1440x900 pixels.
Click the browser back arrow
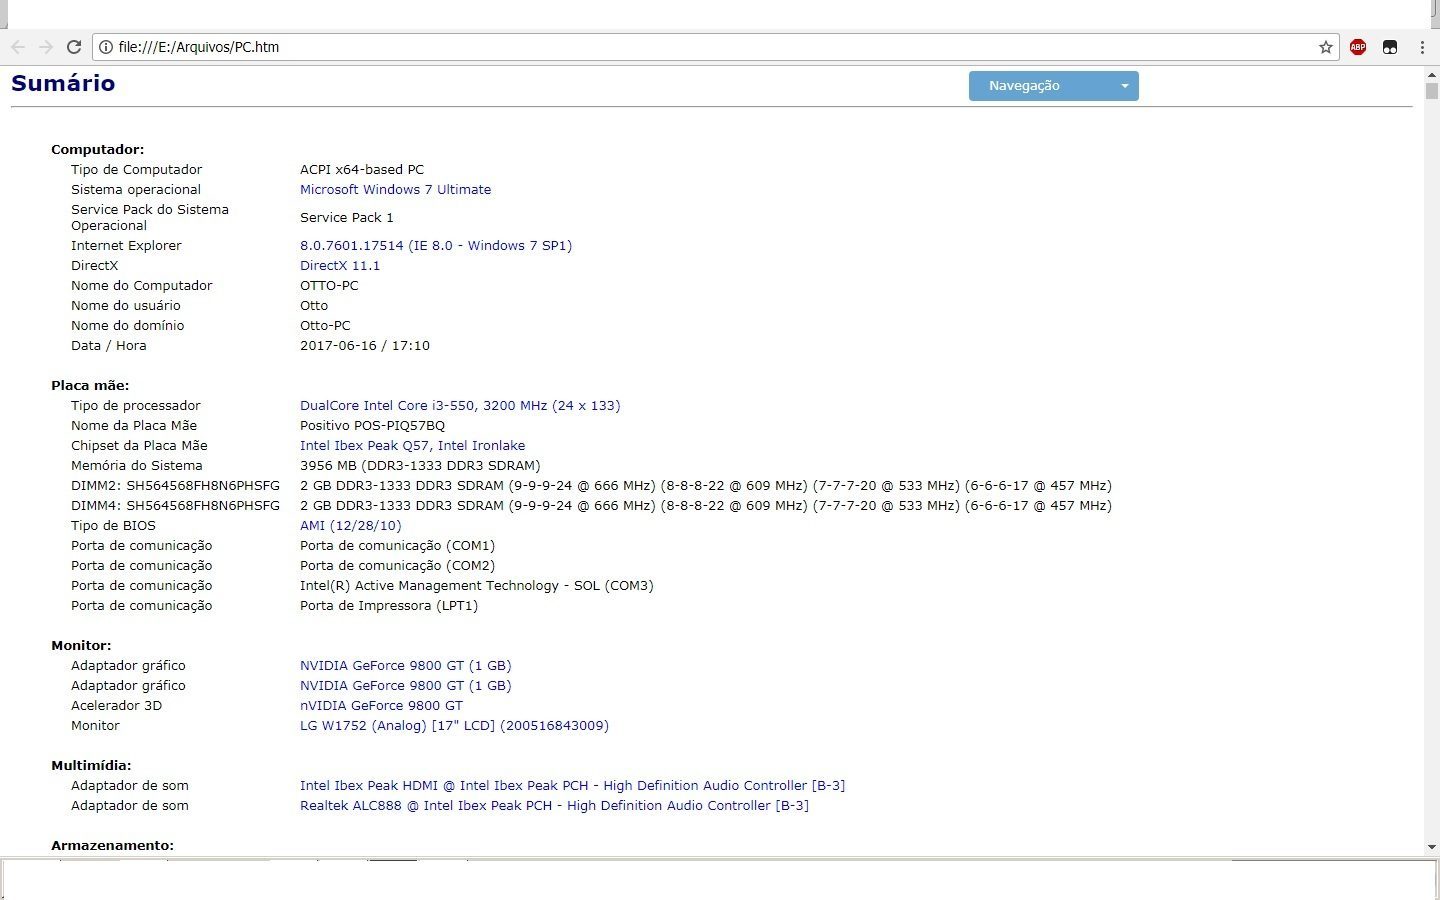point(18,47)
